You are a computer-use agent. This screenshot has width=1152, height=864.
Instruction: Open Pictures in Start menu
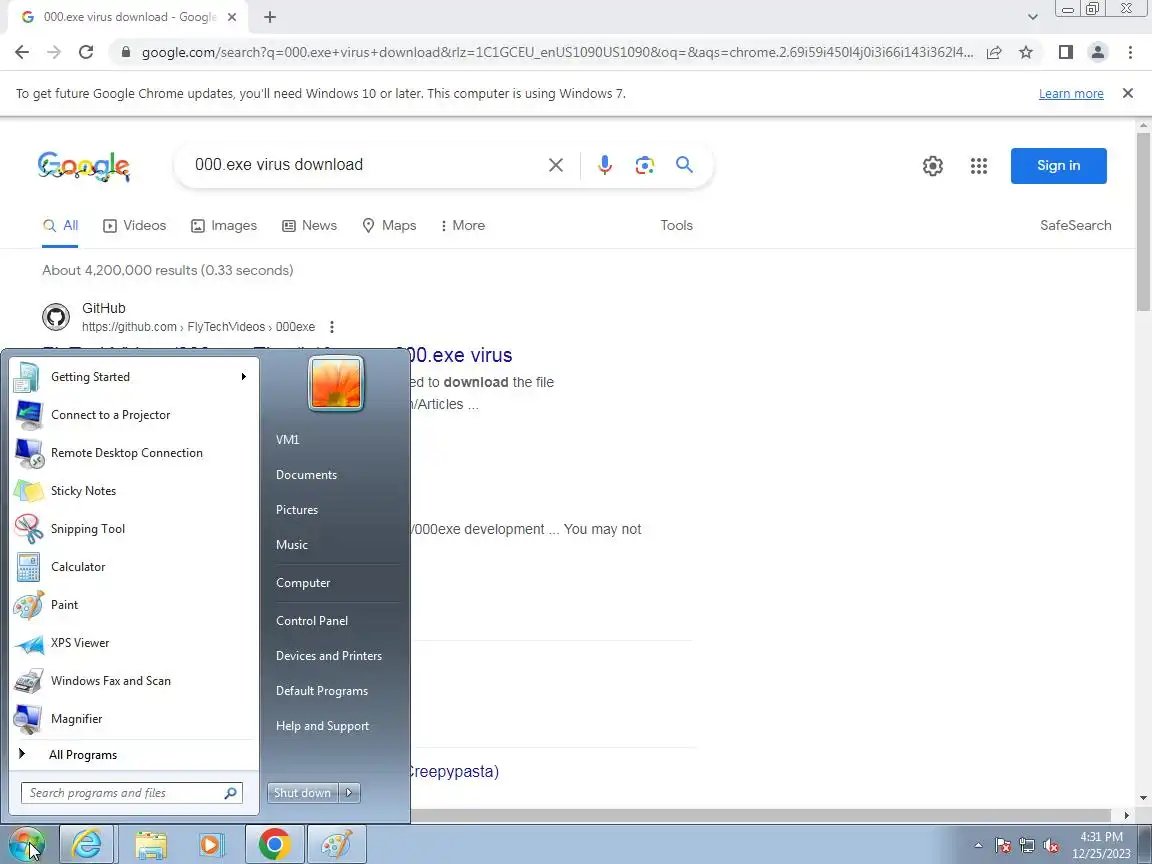point(297,510)
